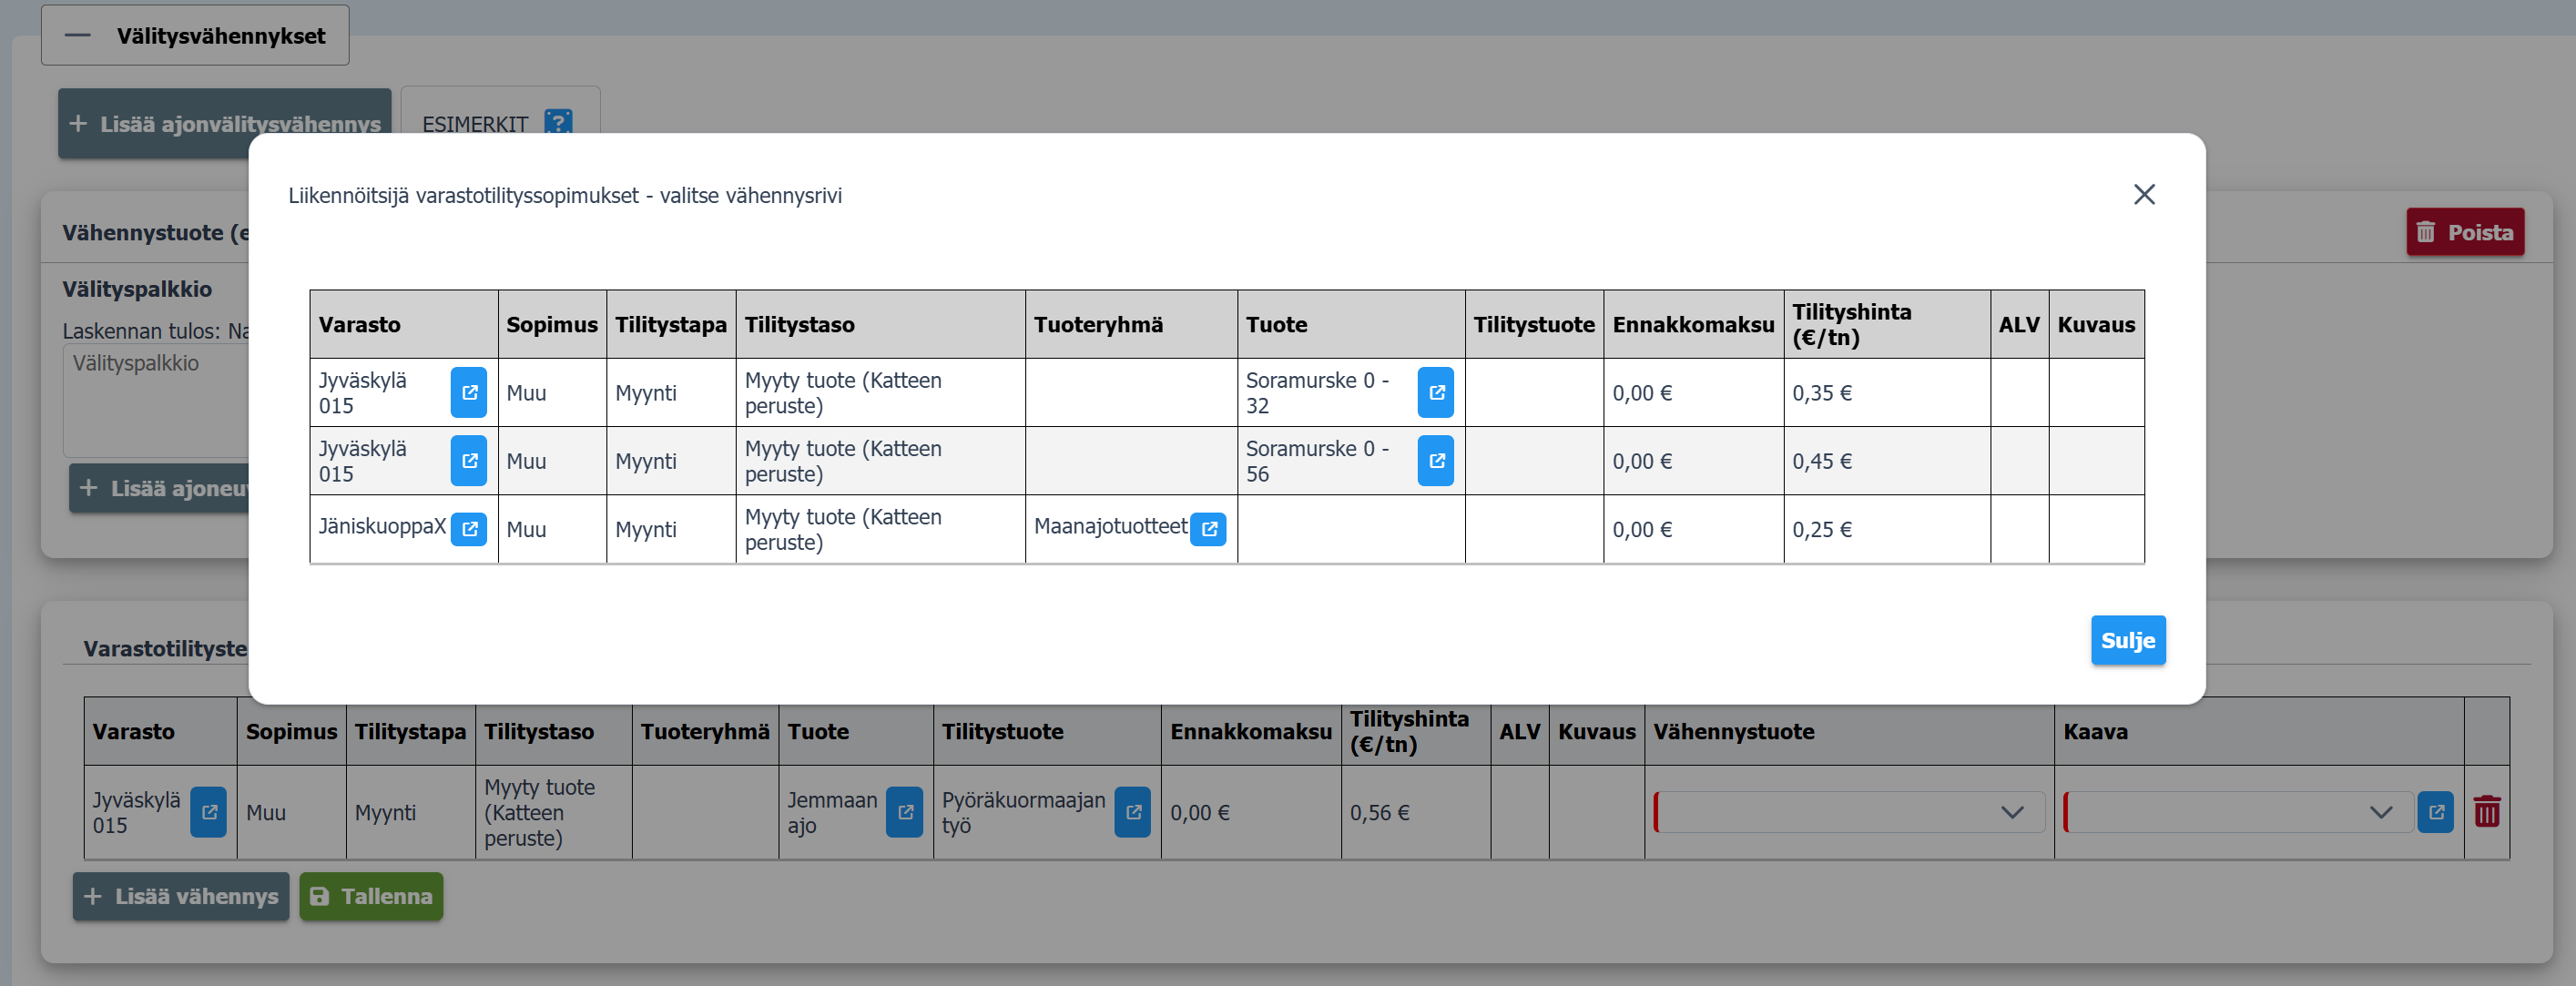
Task: Open link icon next to Maanajotuotteet
Action: tap(1208, 529)
